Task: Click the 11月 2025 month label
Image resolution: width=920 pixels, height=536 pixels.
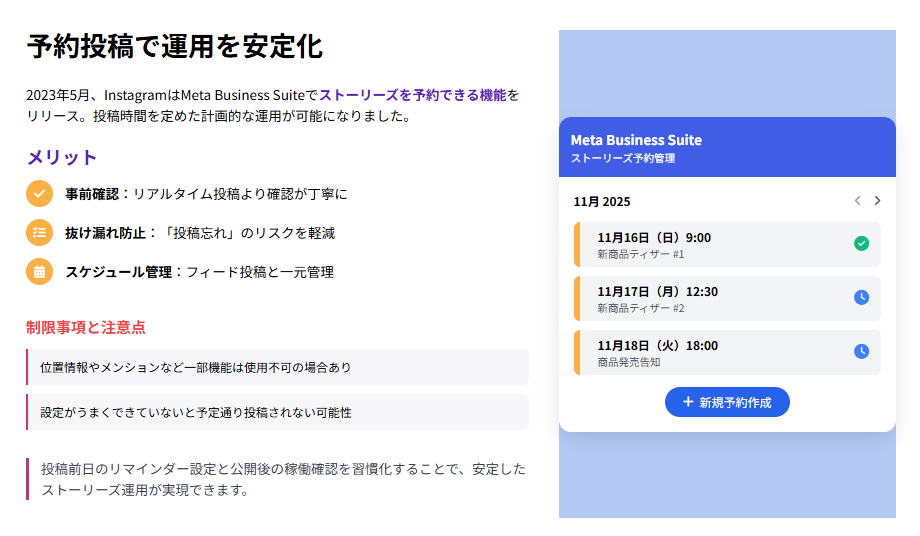Action: (602, 201)
